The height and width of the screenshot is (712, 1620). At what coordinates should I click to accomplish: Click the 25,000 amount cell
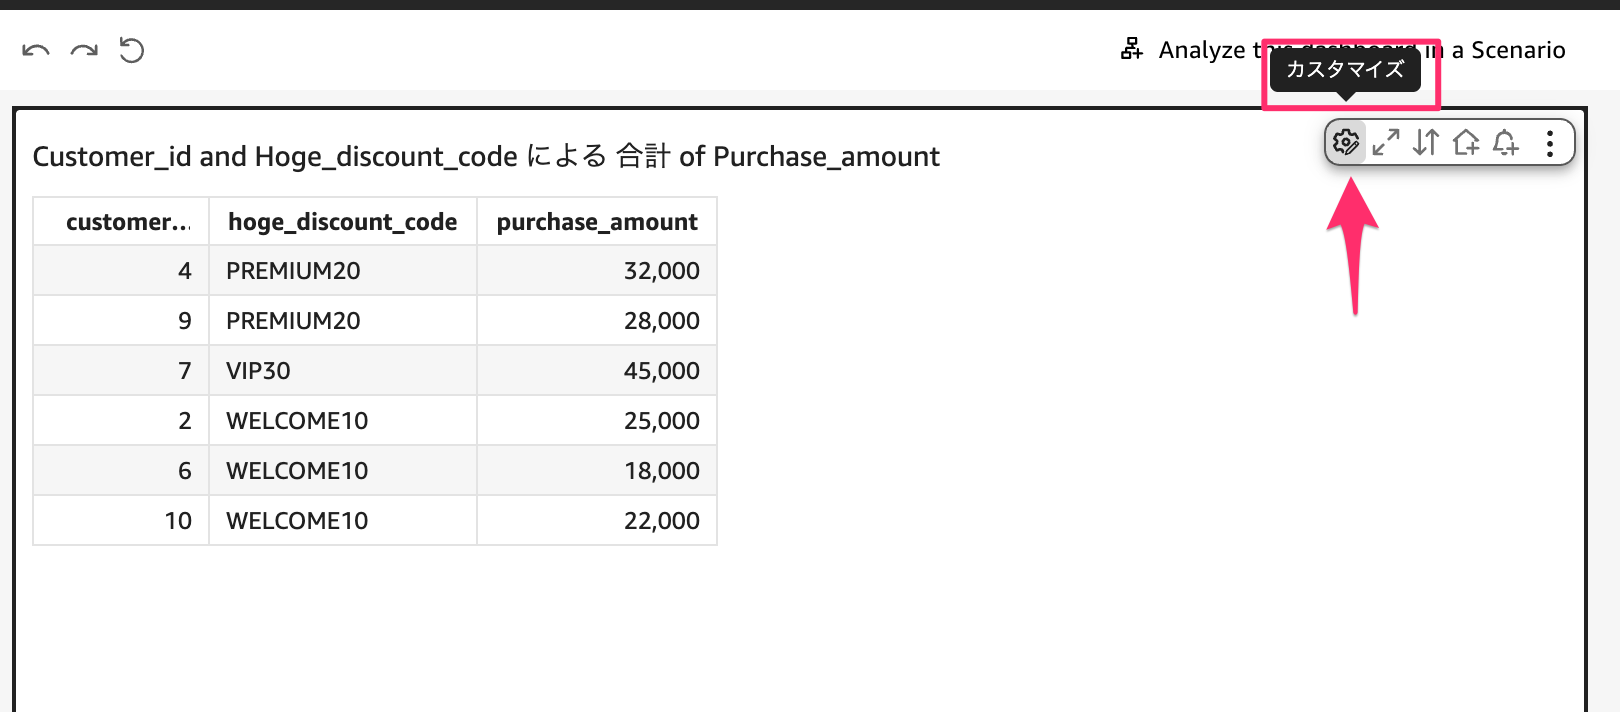[x=597, y=421]
